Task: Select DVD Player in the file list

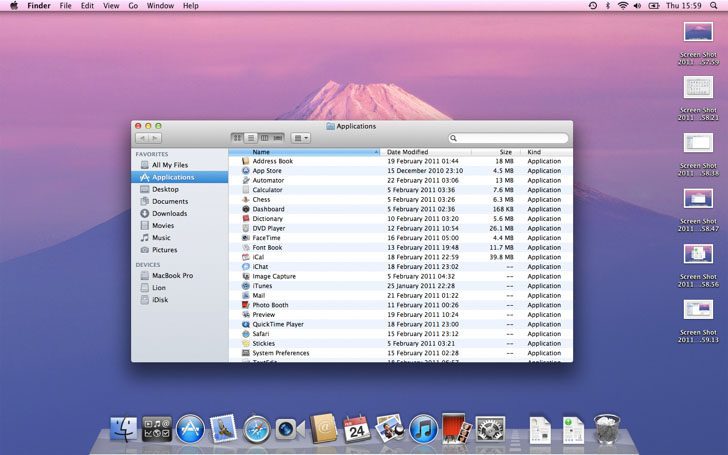Action: pos(401,228)
